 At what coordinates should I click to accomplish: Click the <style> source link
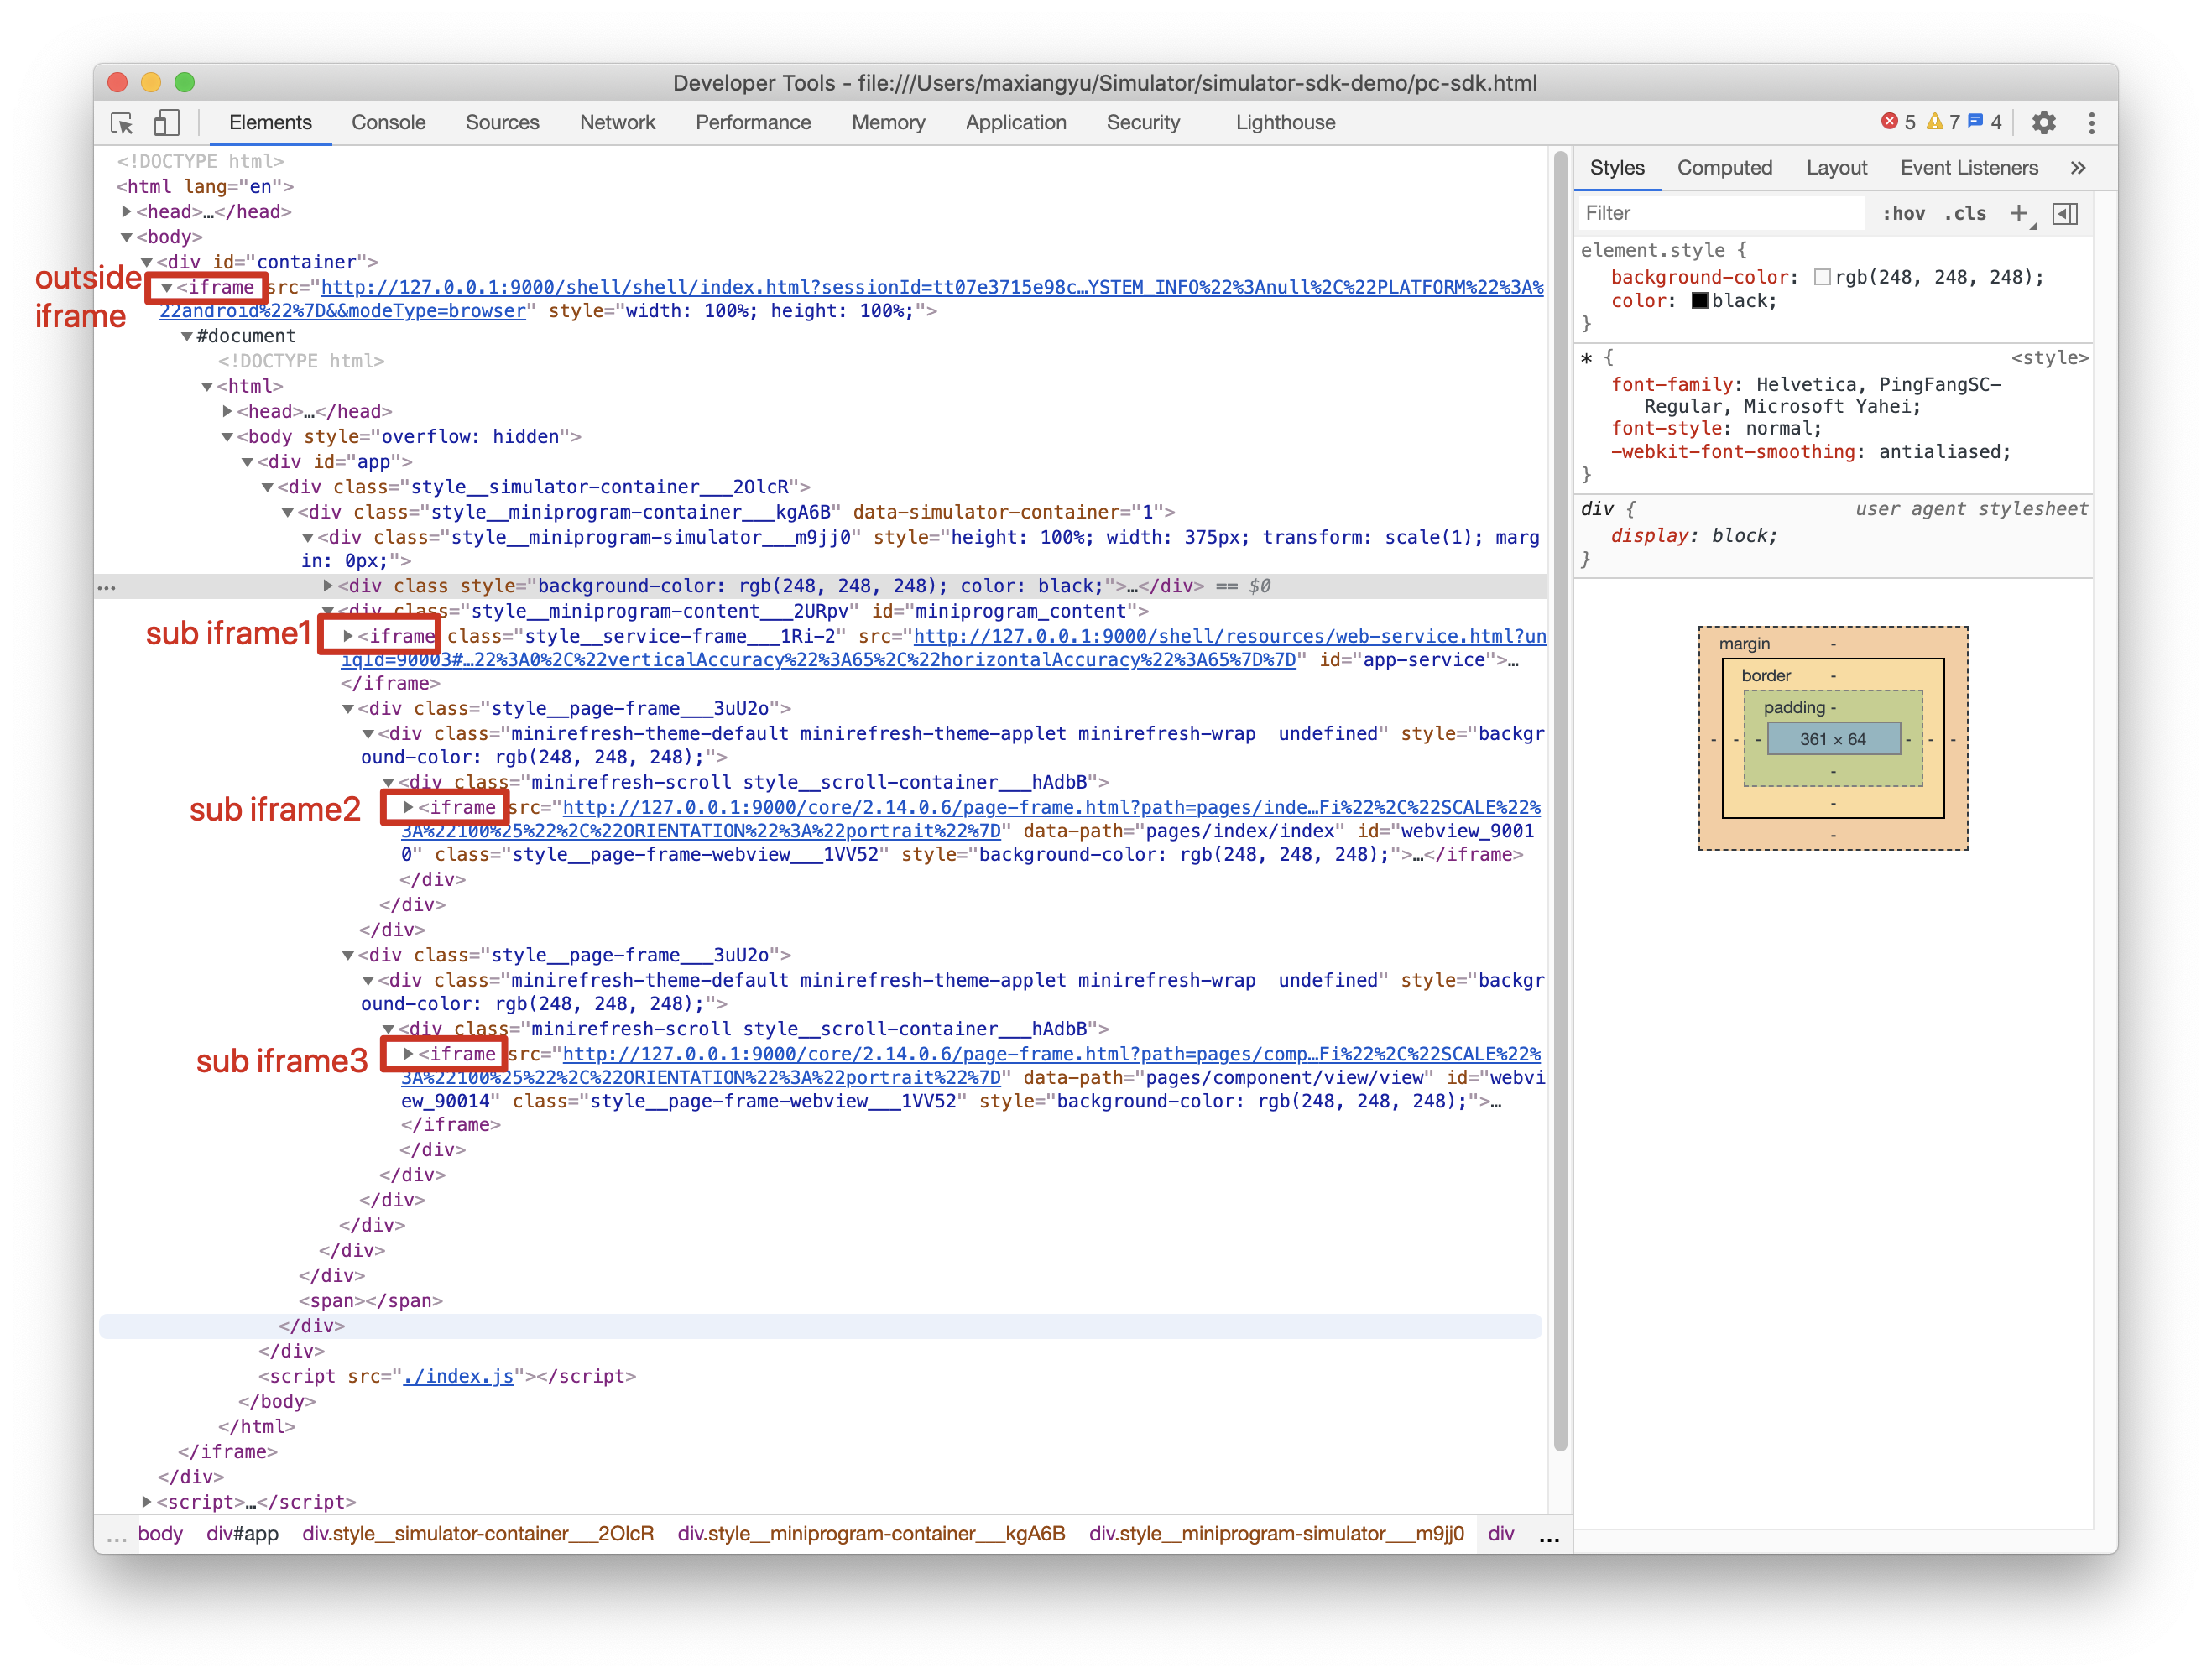(x=2049, y=358)
